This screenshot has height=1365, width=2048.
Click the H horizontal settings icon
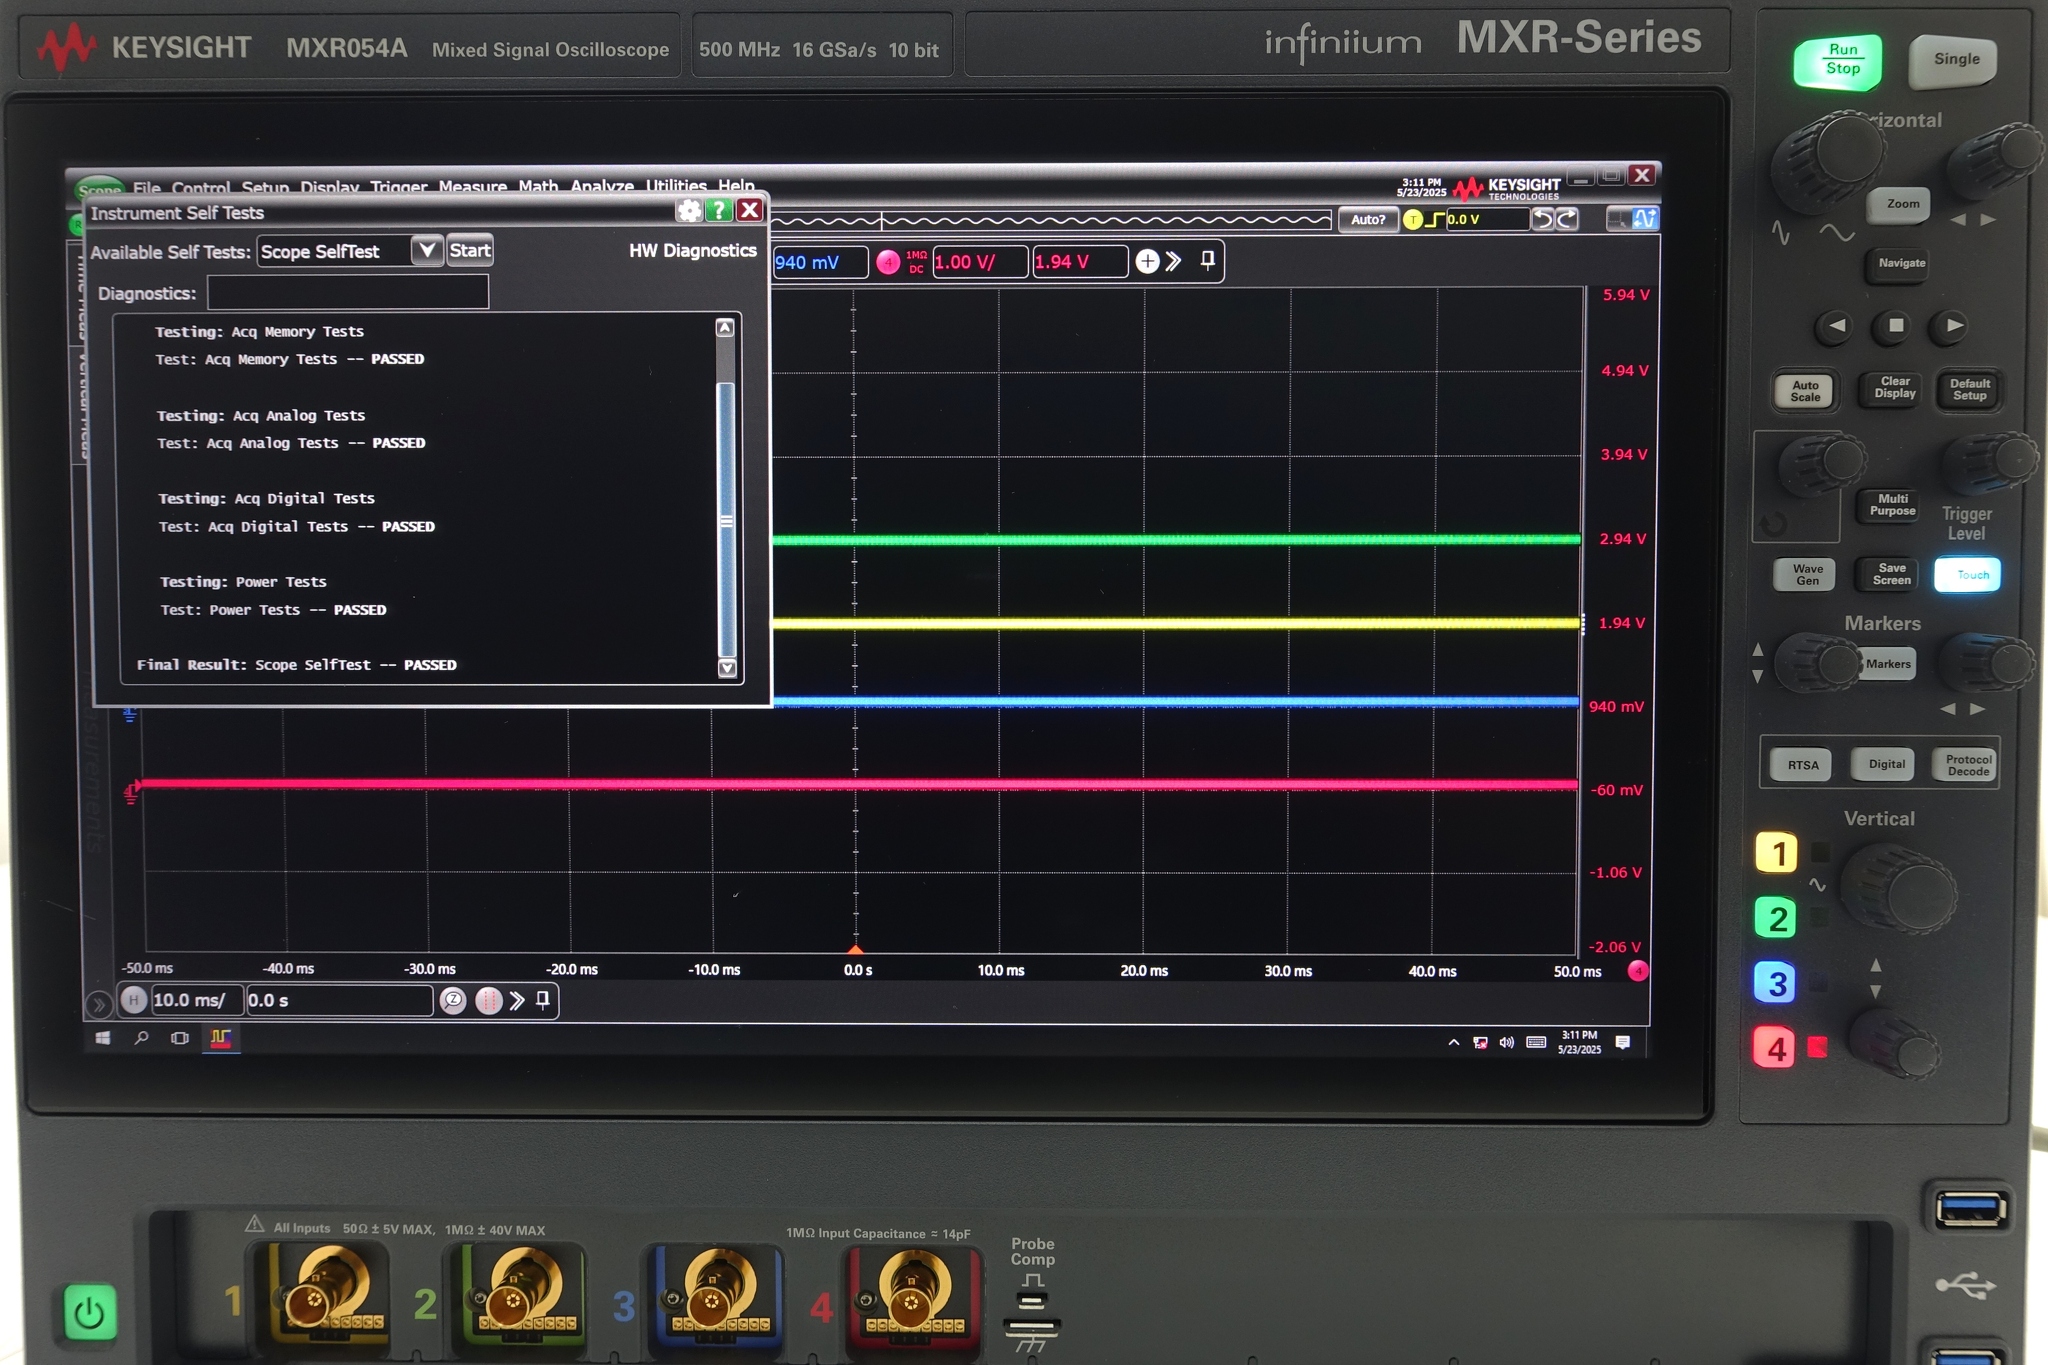click(134, 1000)
